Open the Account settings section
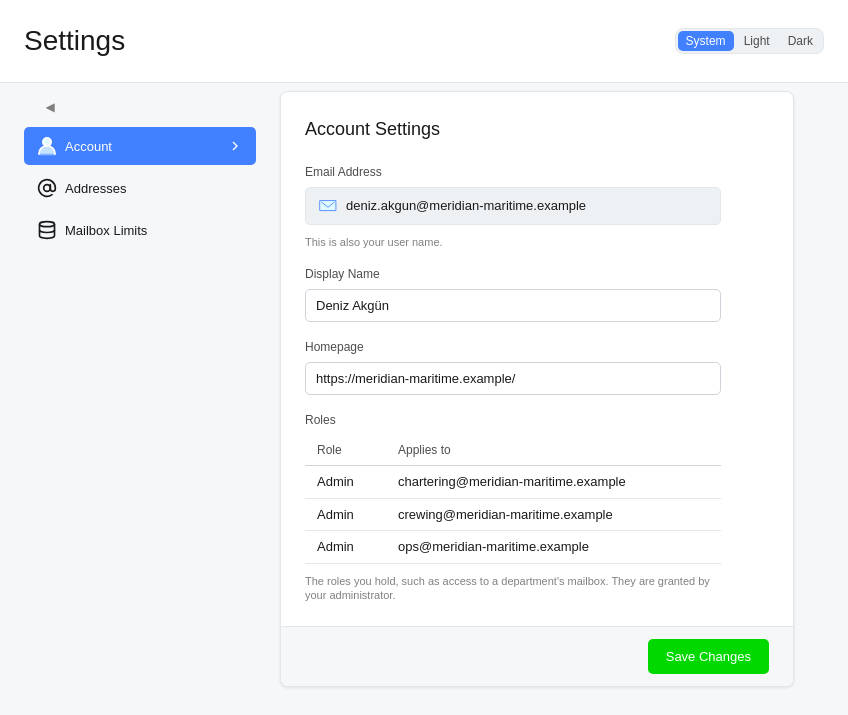 tap(140, 146)
